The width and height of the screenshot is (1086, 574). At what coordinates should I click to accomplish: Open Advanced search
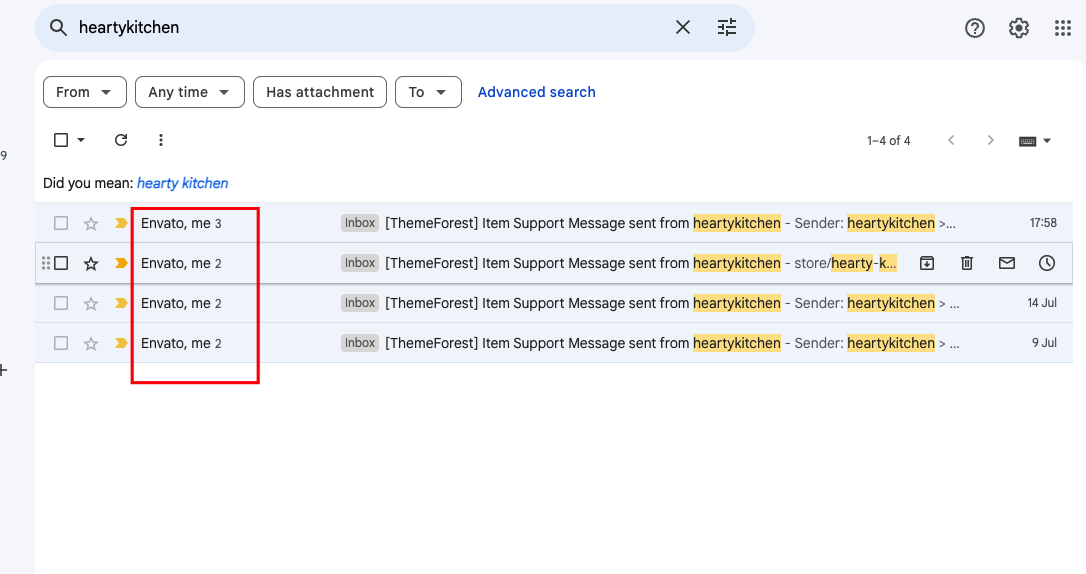[537, 92]
